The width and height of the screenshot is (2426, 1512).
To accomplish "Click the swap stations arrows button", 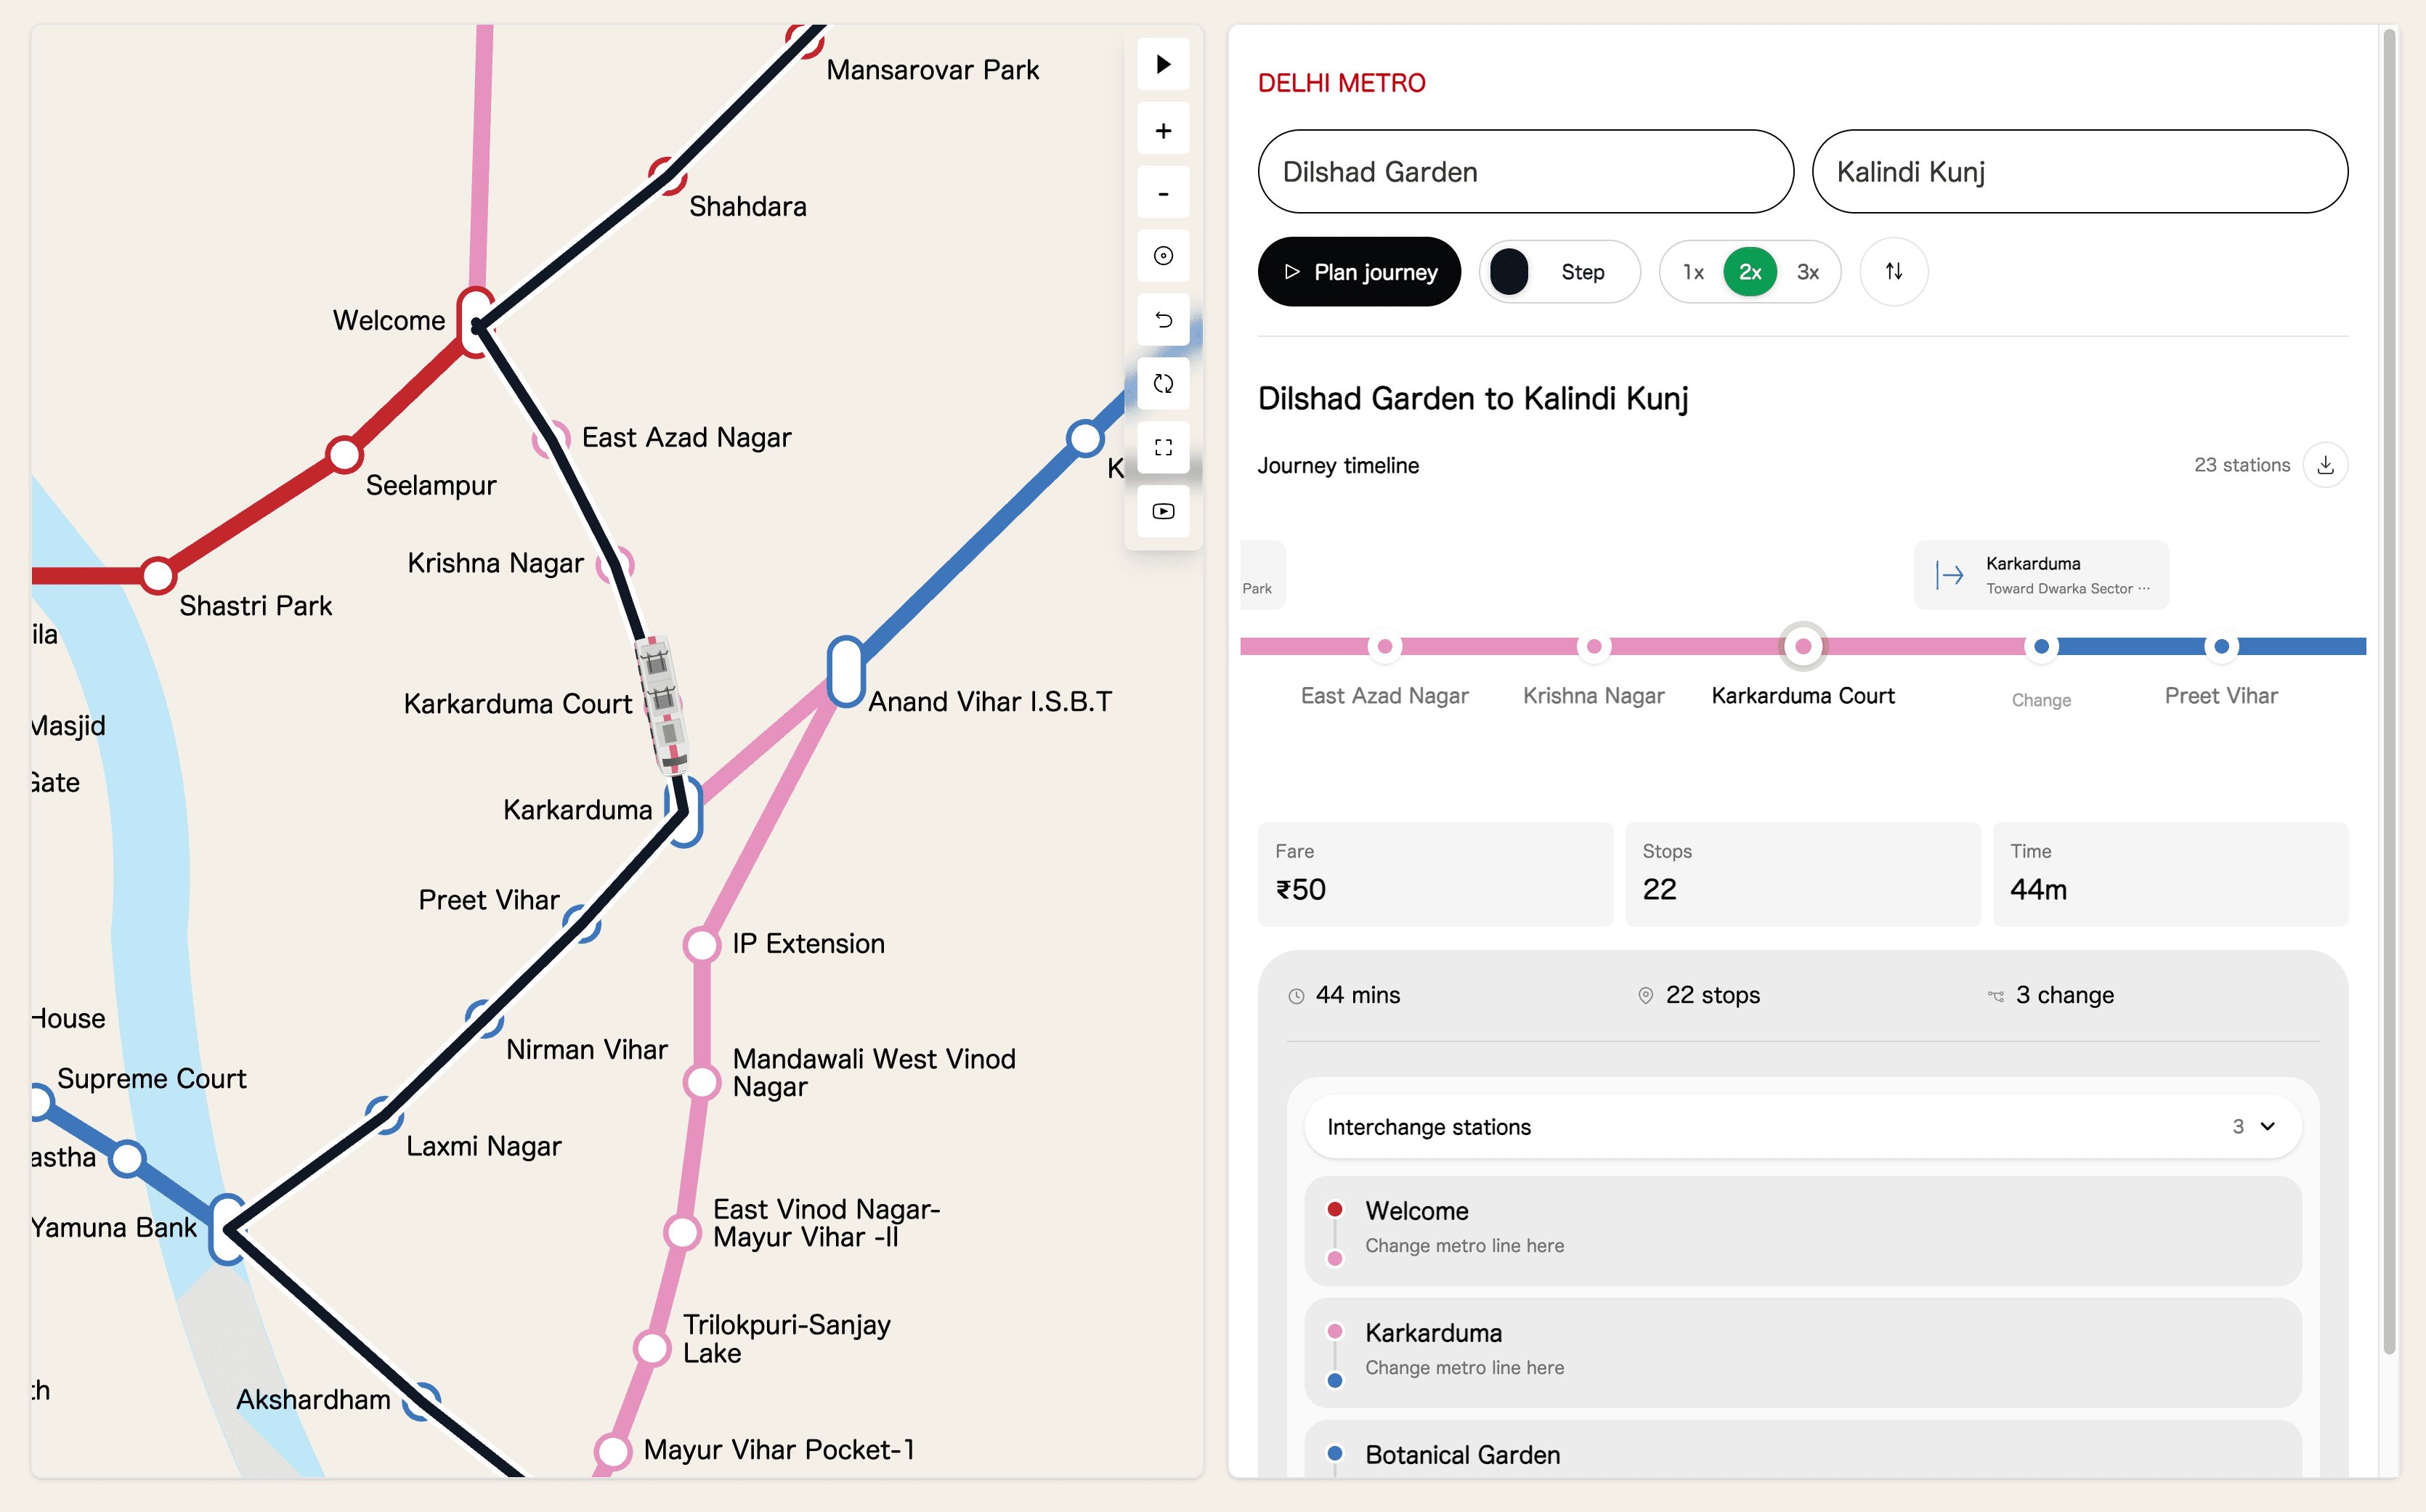I will point(1894,271).
